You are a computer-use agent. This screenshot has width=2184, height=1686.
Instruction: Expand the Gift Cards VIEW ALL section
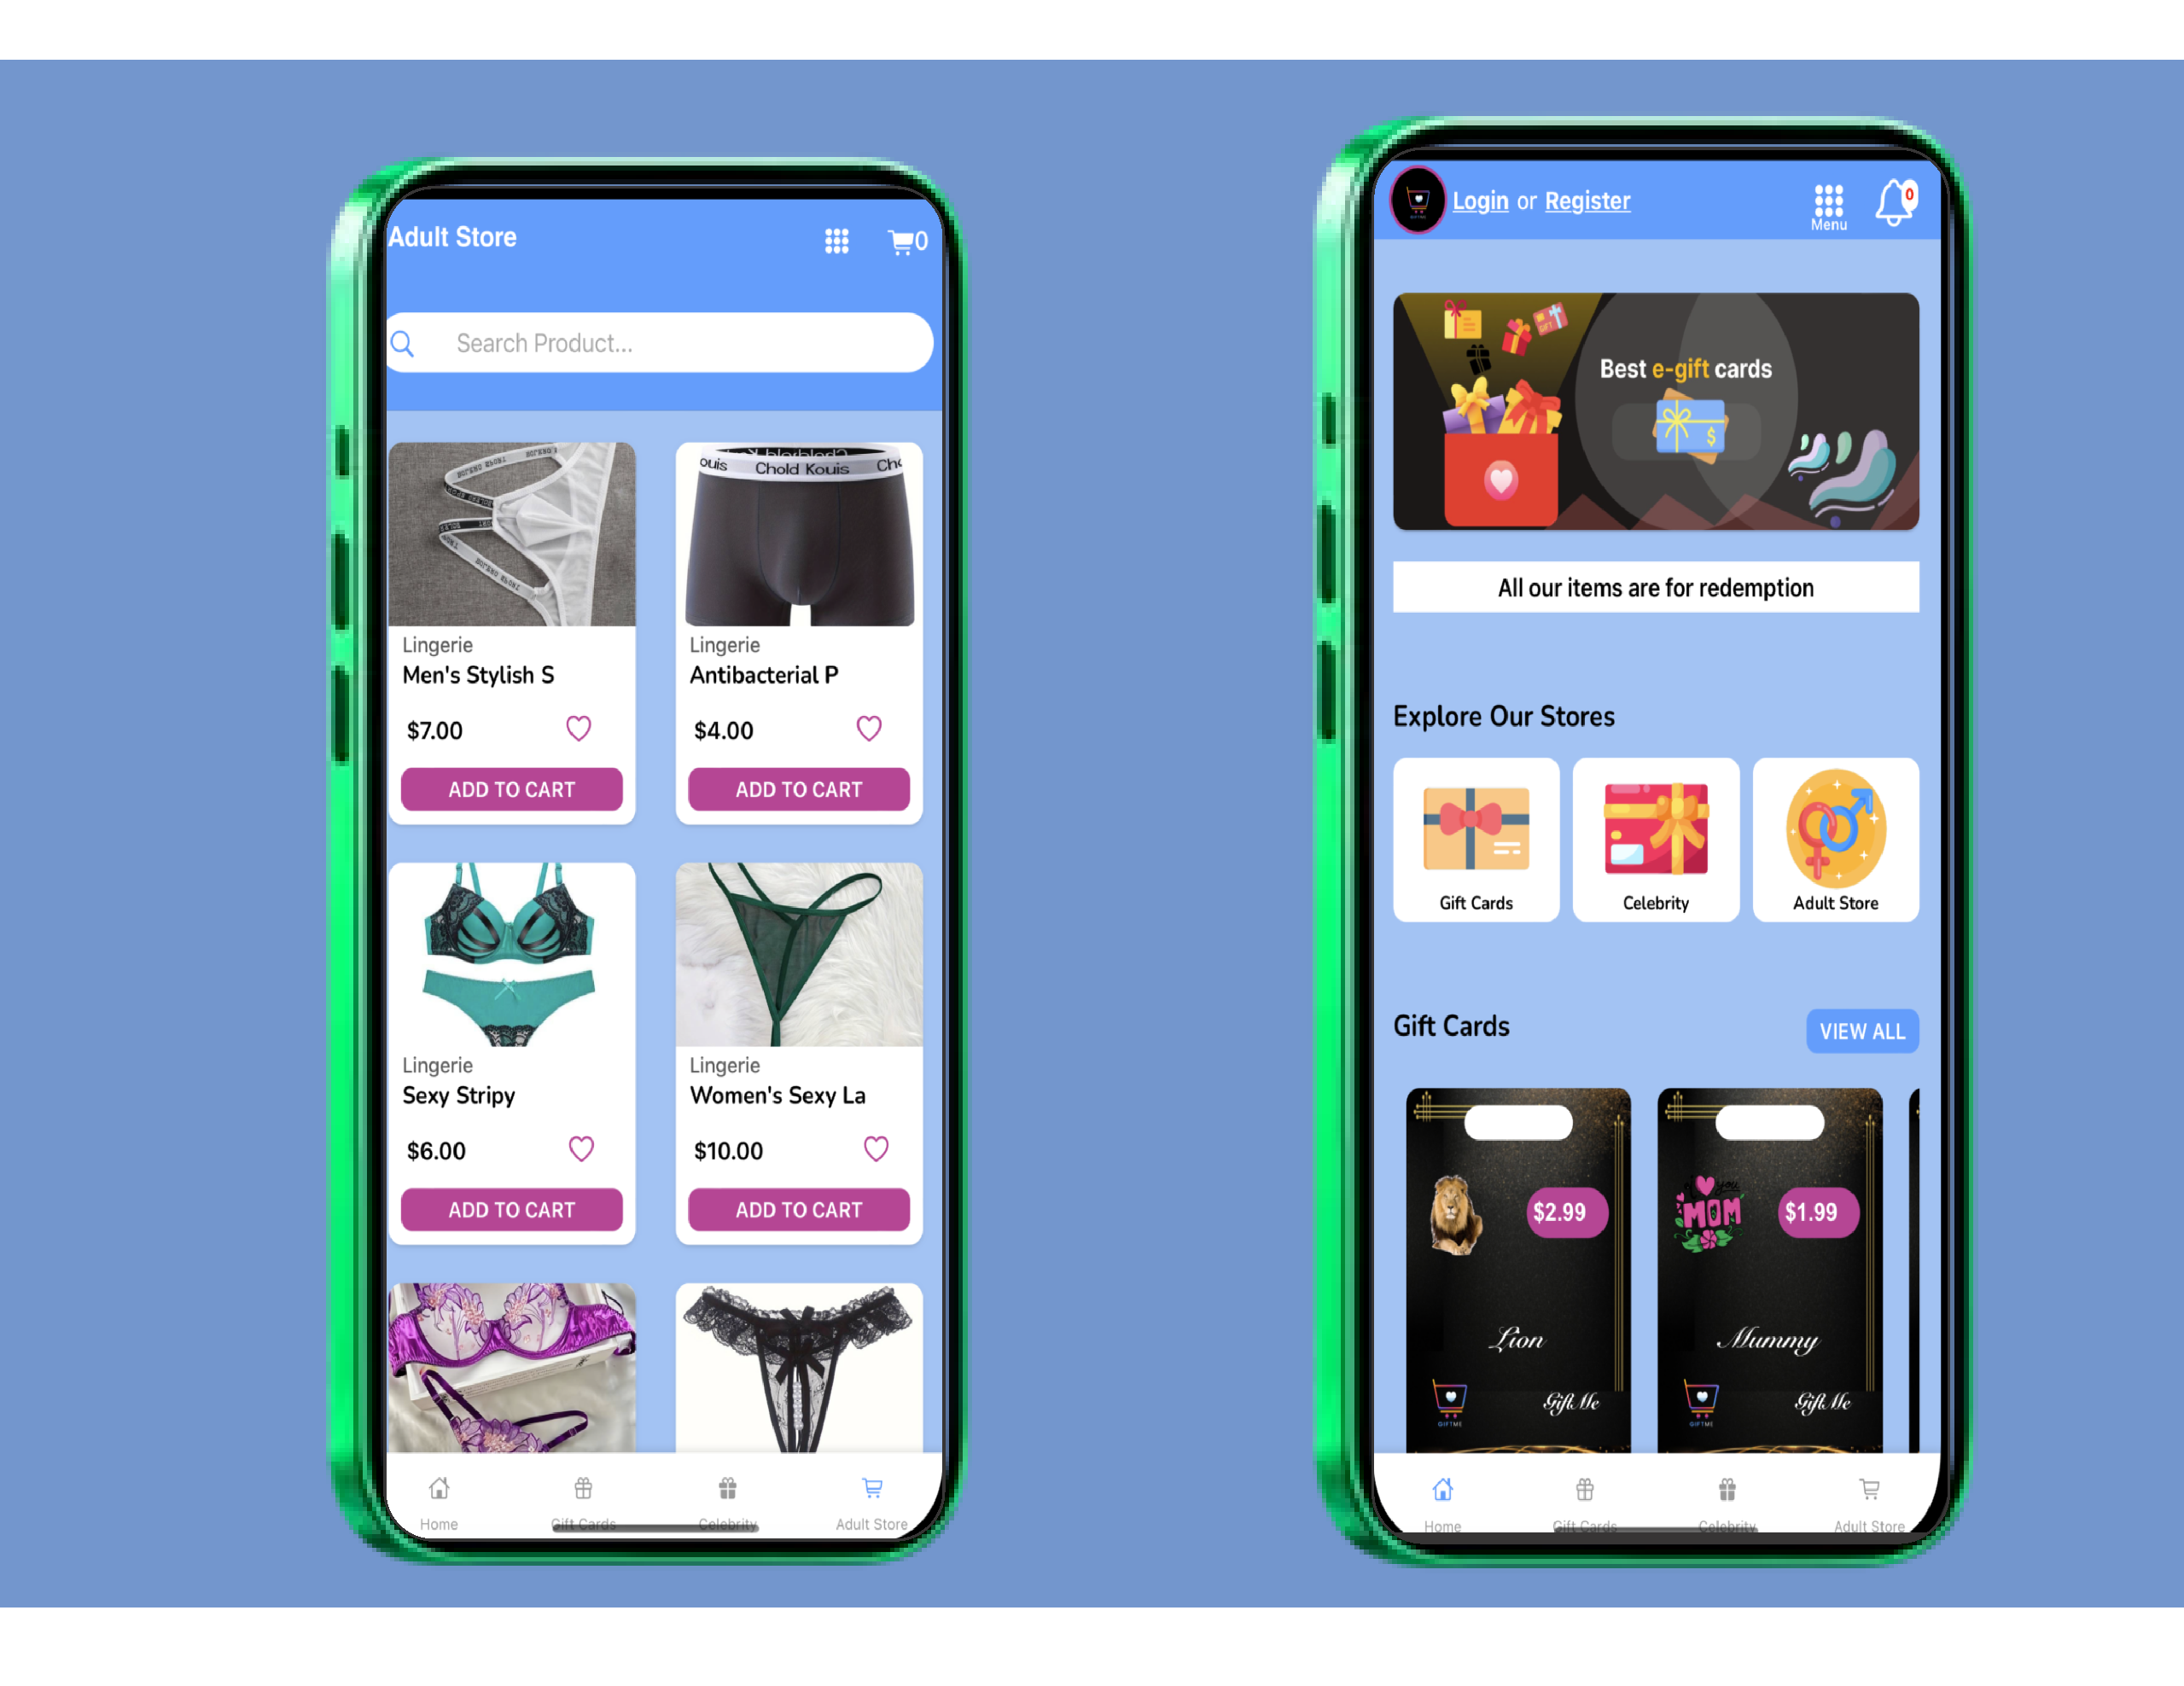1860,1031
